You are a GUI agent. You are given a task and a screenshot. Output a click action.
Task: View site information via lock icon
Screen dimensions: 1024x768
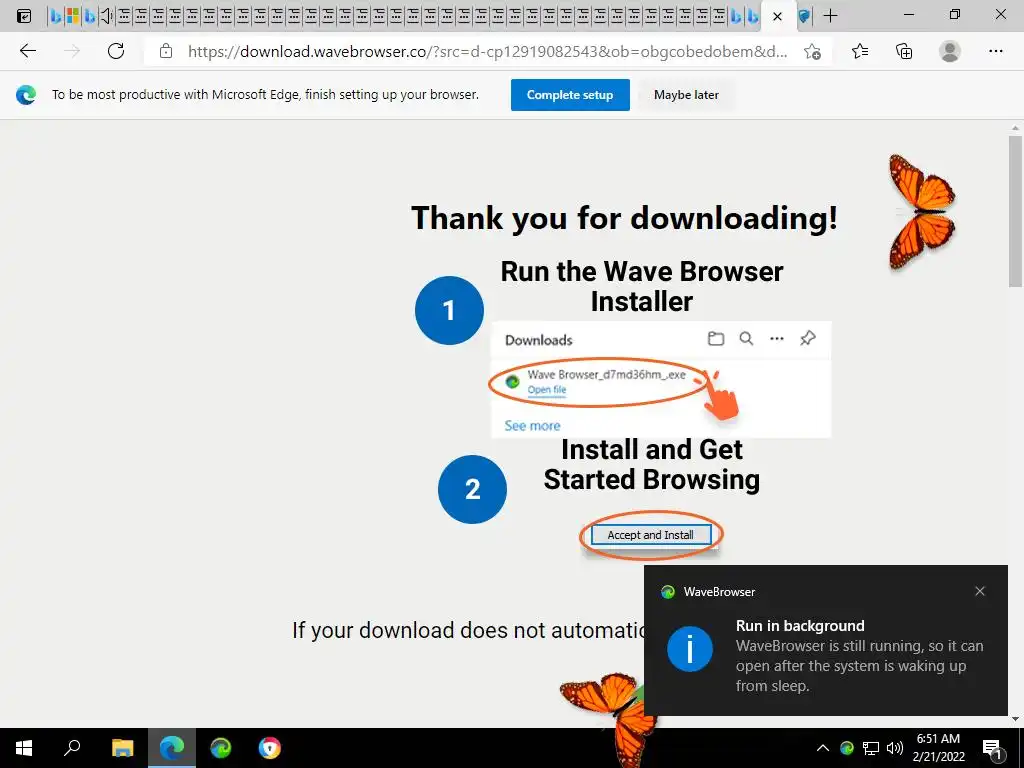click(x=166, y=51)
